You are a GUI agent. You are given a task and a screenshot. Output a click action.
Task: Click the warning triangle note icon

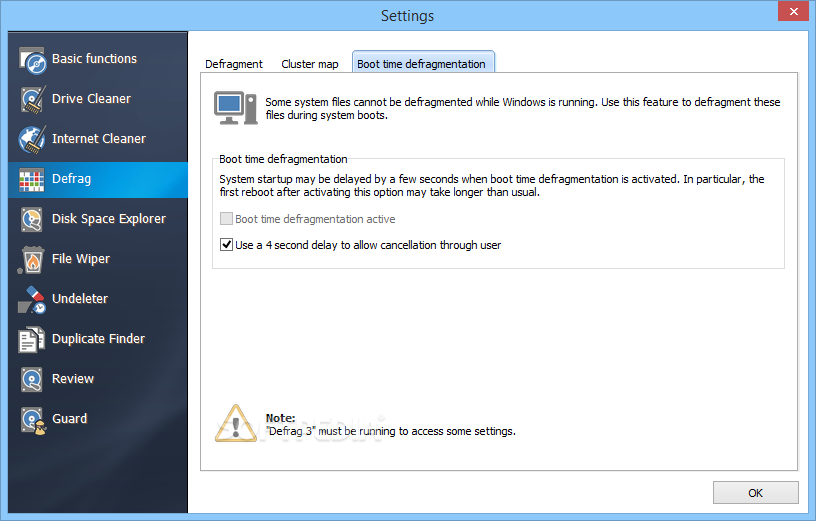tap(236, 424)
